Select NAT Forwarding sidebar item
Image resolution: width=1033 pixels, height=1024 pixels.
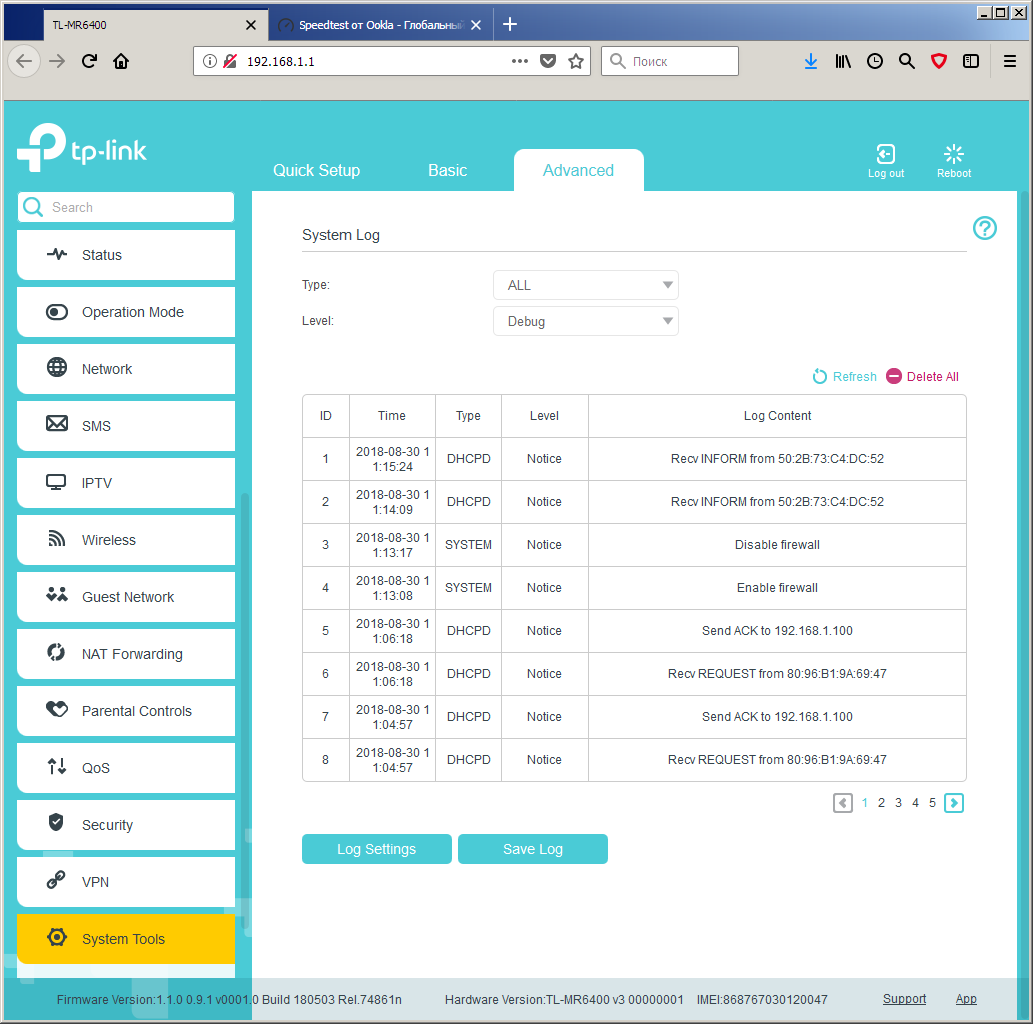pos(126,654)
